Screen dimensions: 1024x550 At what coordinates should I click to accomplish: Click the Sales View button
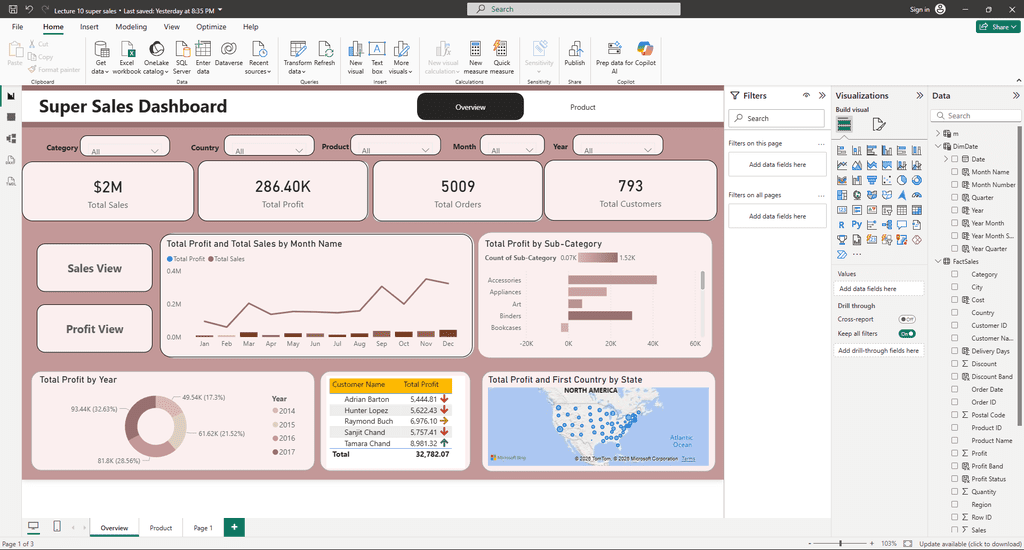tap(95, 268)
